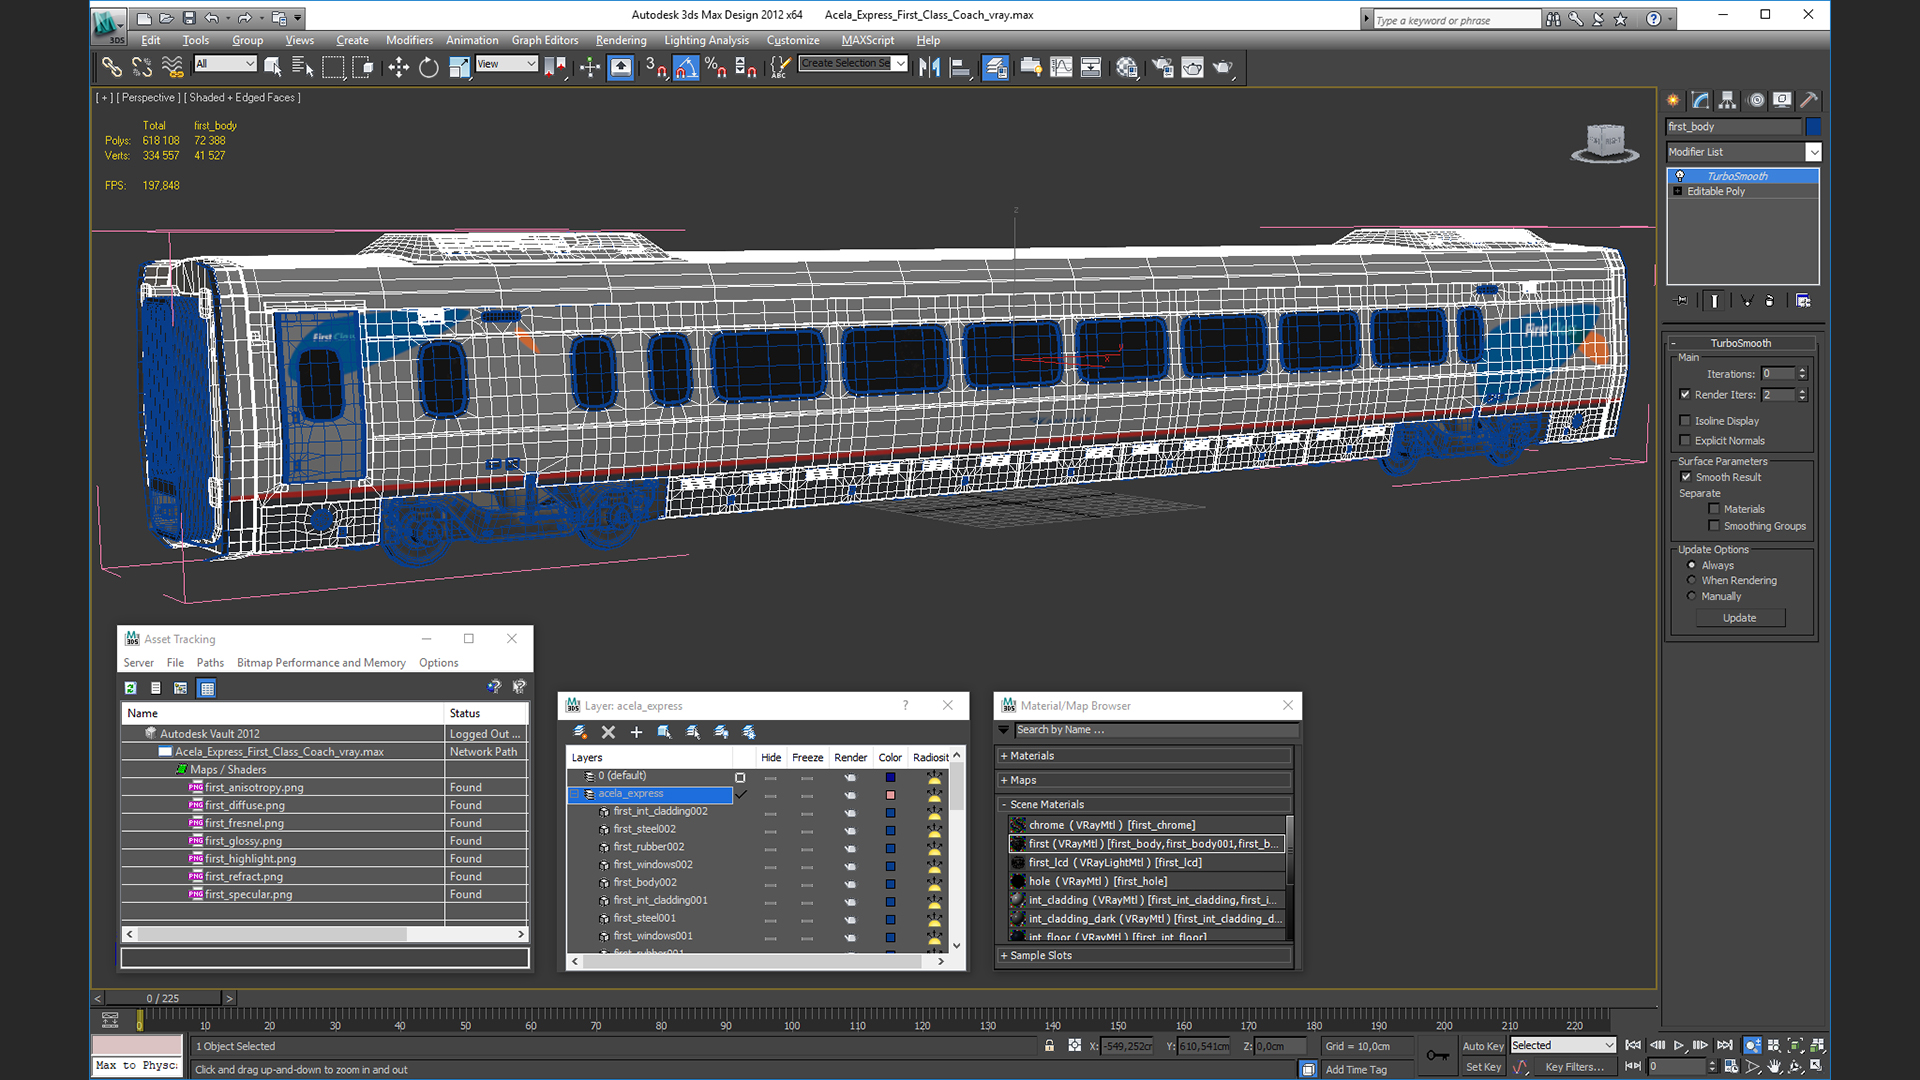Screen dimensions: 1920x1080
Task: Toggle the Angle Snap tool
Action: (x=686, y=67)
